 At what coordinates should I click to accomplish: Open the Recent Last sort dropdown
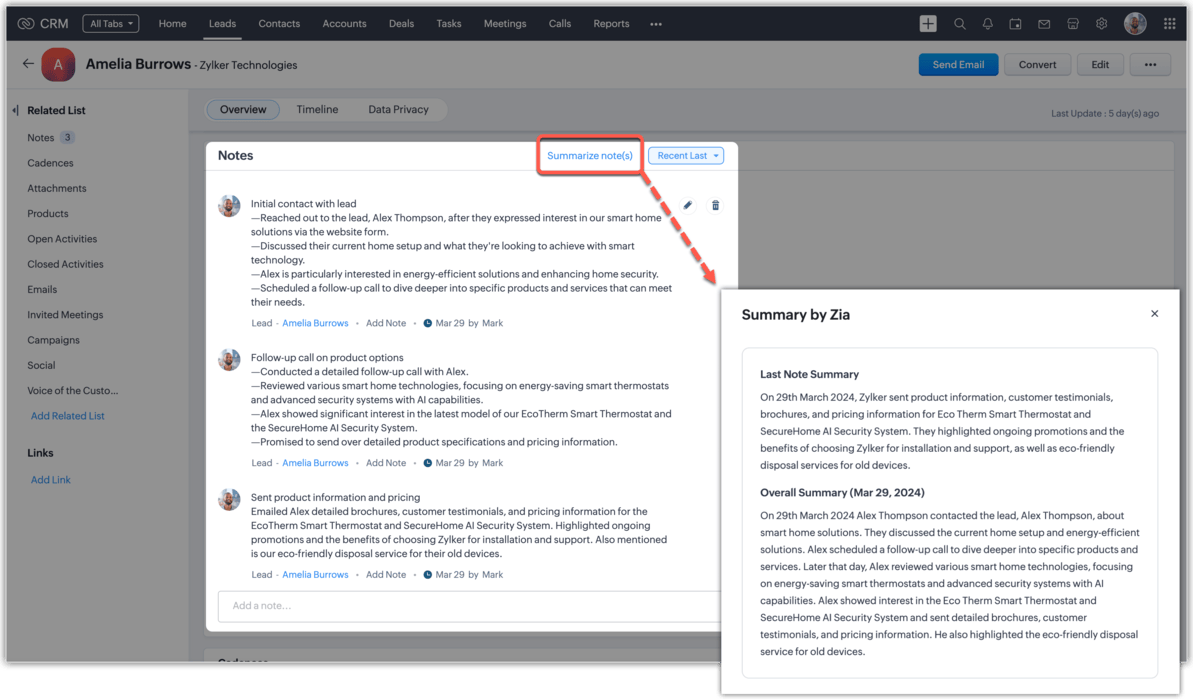click(686, 156)
